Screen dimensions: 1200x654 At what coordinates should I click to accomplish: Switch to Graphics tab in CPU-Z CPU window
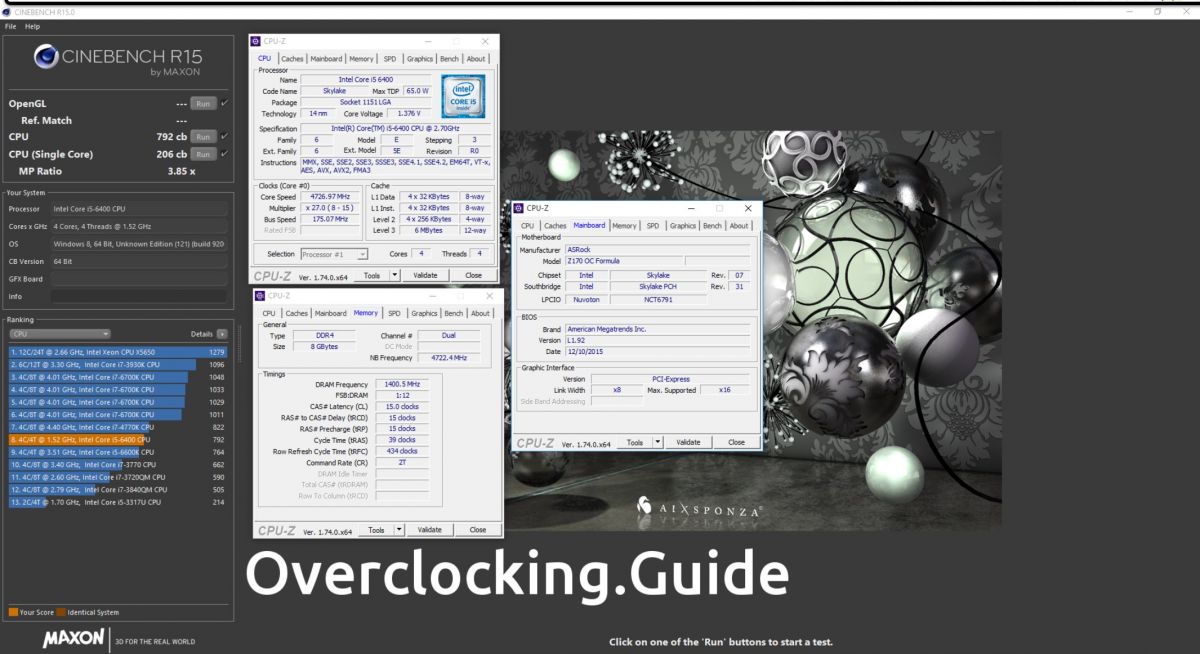click(x=420, y=59)
